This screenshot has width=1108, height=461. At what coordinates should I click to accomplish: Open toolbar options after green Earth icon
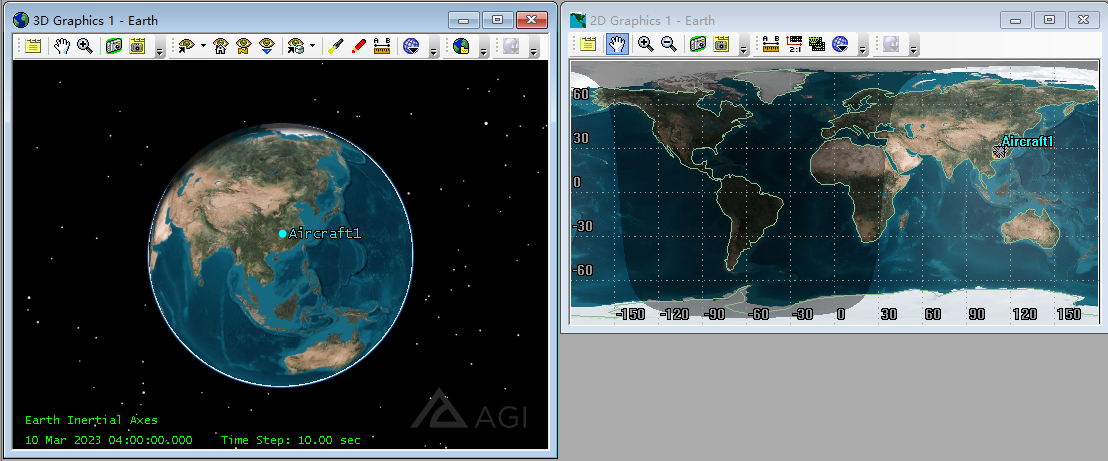pos(484,49)
